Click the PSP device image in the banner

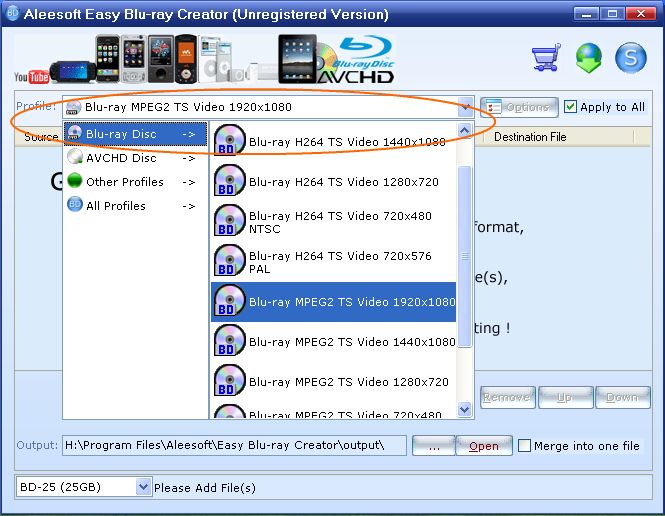tap(73, 72)
